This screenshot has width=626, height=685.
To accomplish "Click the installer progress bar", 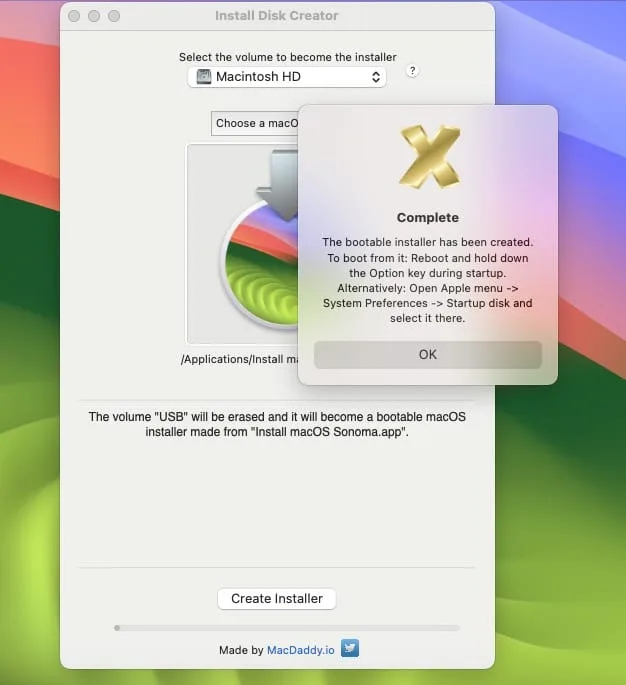I will (287, 628).
